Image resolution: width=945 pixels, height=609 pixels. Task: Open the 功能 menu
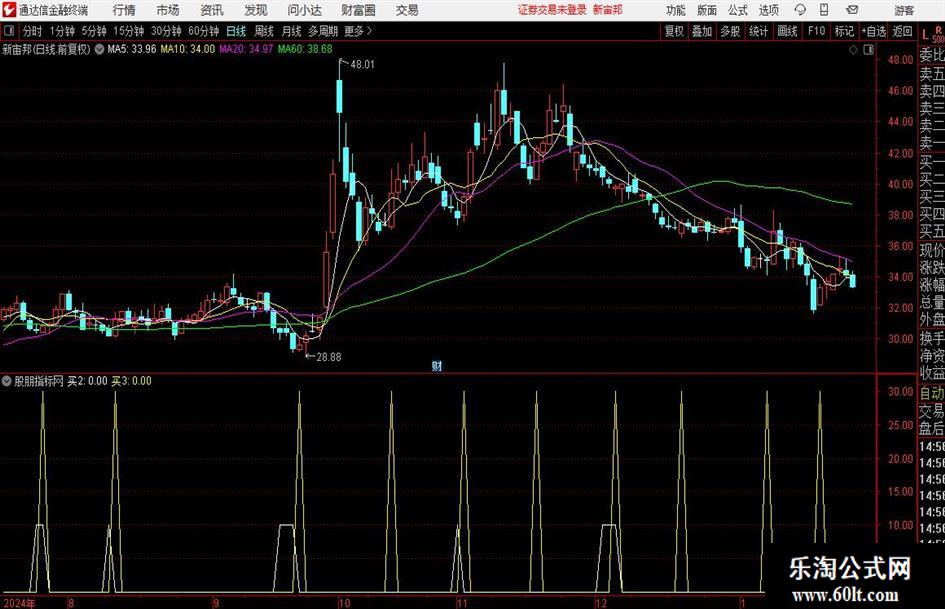tap(676, 10)
